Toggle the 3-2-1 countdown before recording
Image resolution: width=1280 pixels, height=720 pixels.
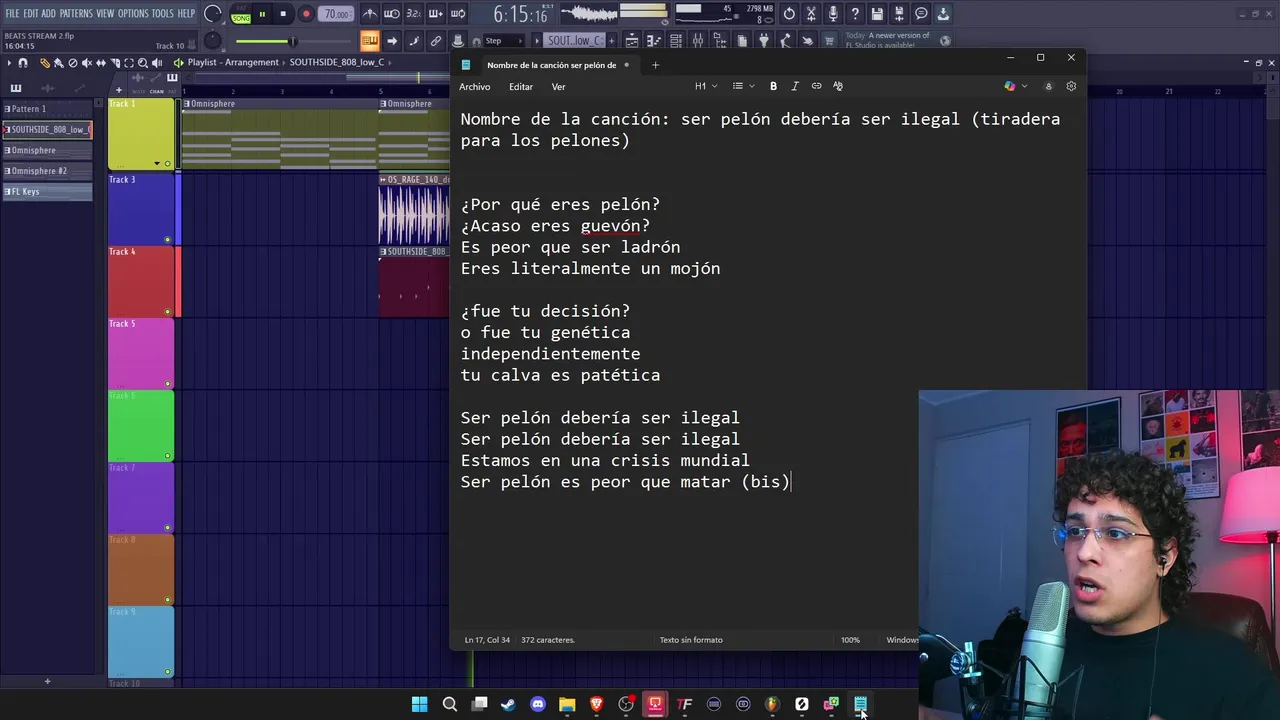pyautogui.click(x=414, y=14)
